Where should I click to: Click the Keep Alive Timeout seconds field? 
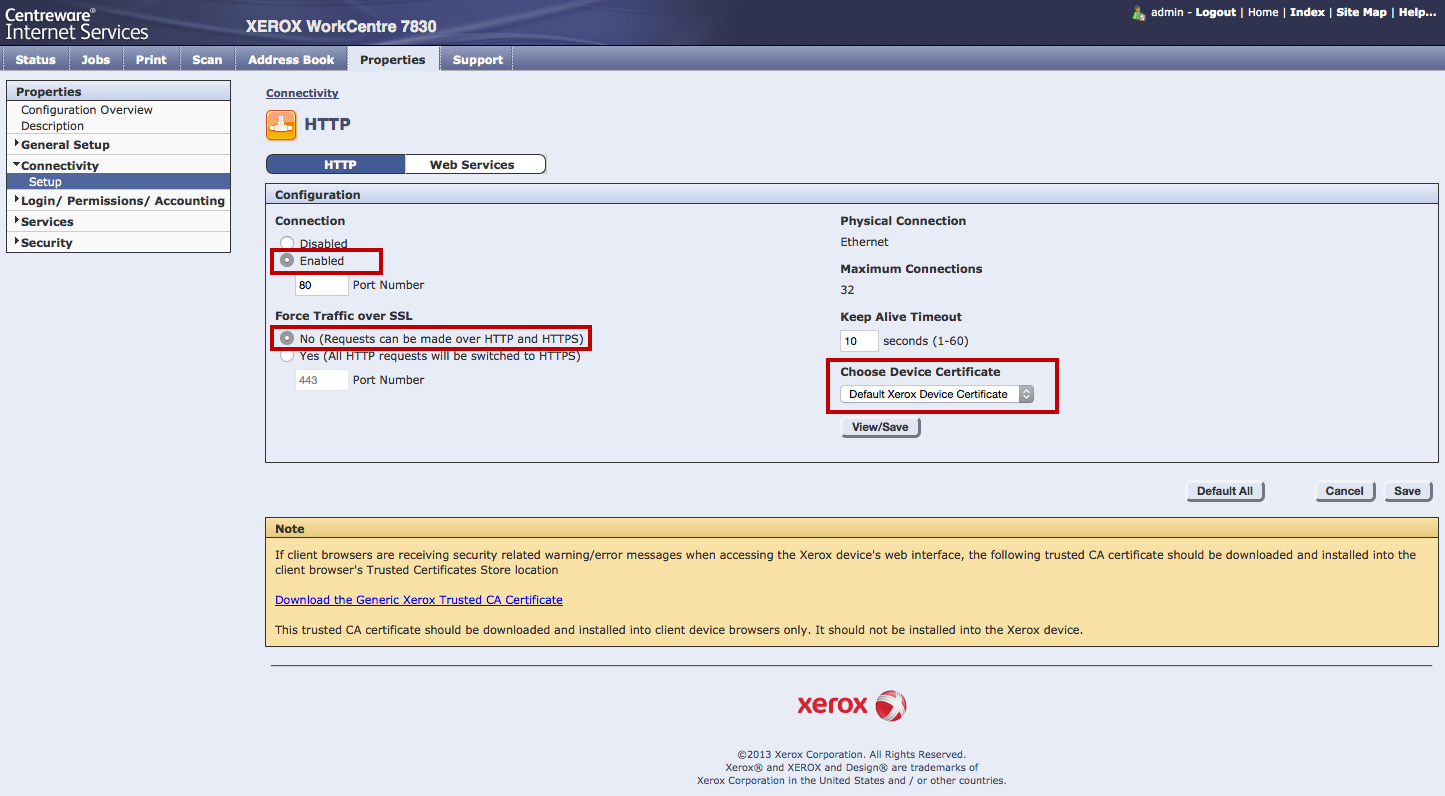(859, 341)
